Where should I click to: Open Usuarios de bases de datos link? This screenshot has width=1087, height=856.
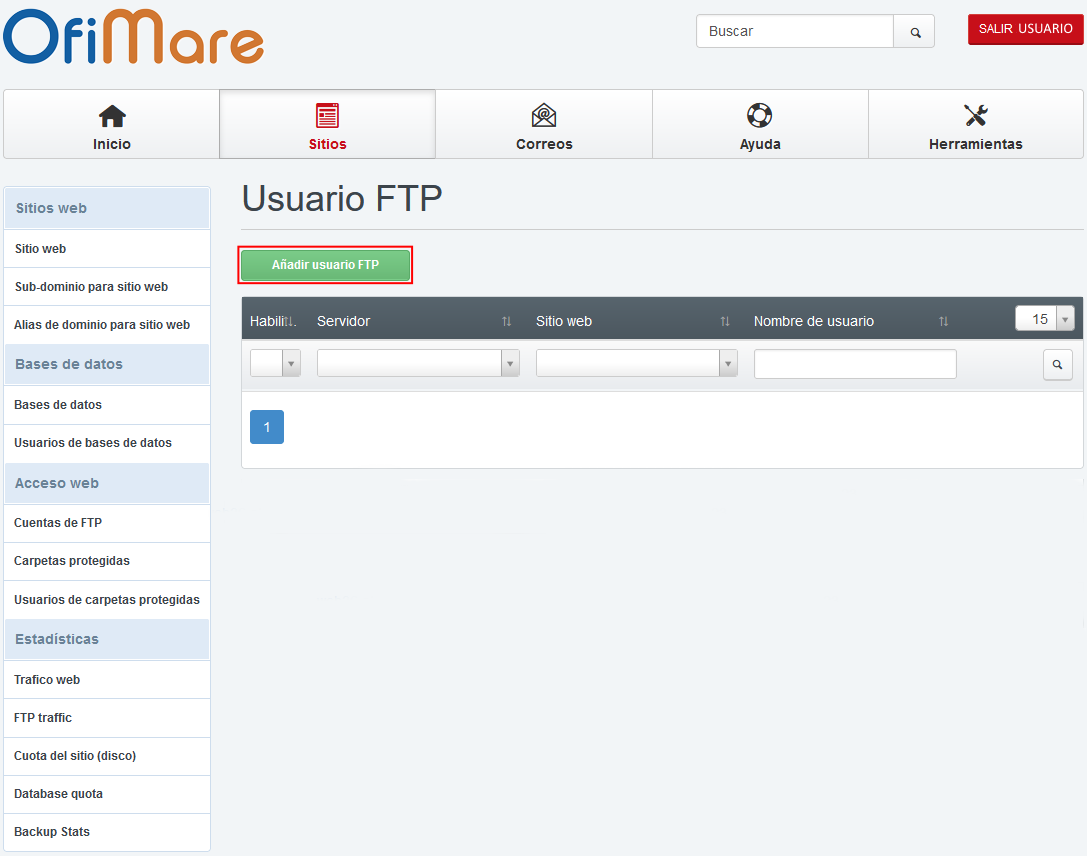(x=107, y=443)
